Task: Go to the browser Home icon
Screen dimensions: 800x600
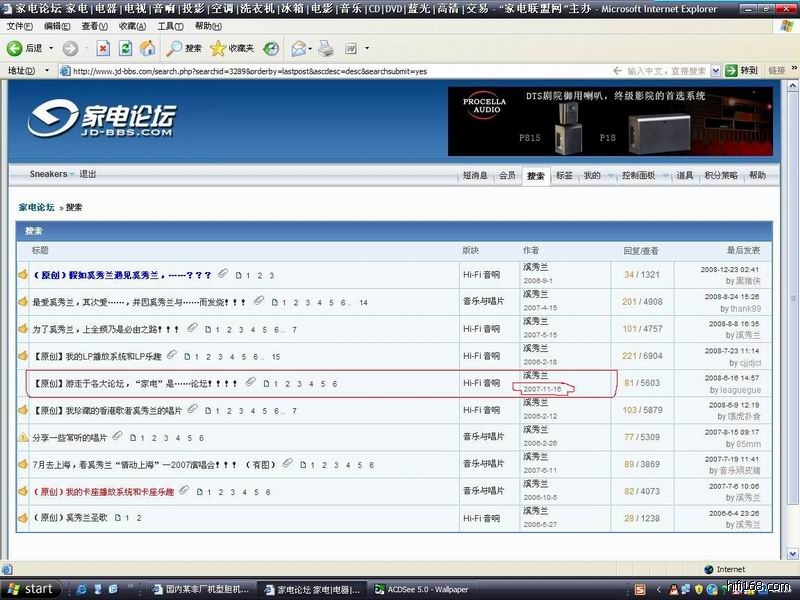Action: [x=148, y=48]
